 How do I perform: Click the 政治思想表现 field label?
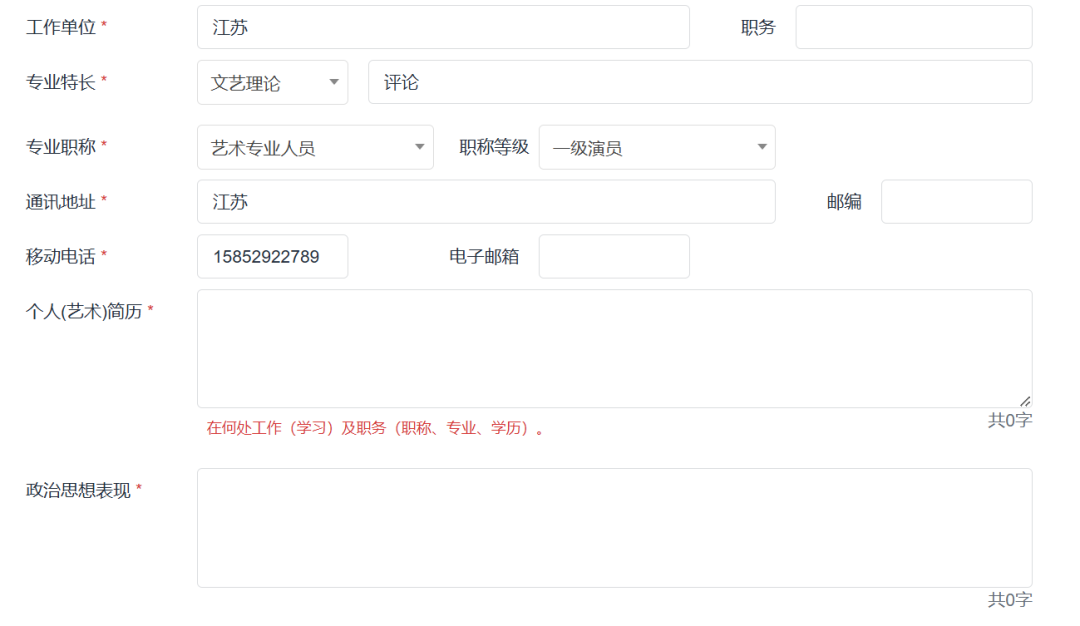78,491
